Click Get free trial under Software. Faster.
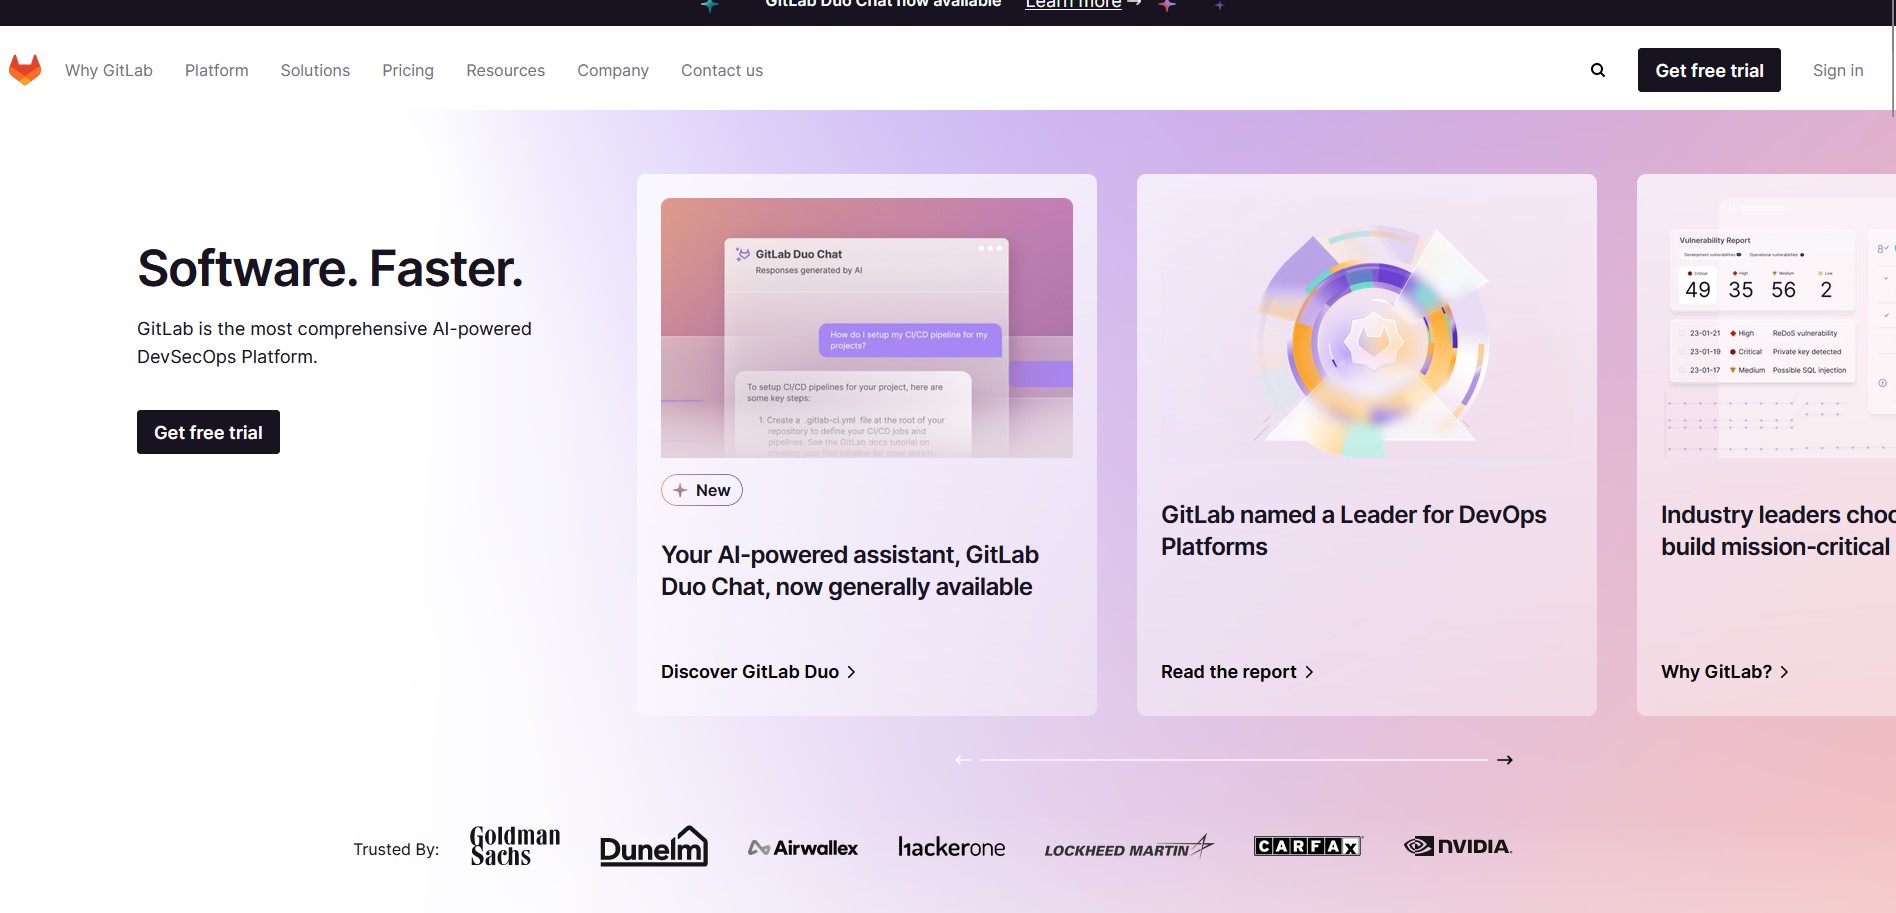This screenshot has height=913, width=1896. click(208, 432)
